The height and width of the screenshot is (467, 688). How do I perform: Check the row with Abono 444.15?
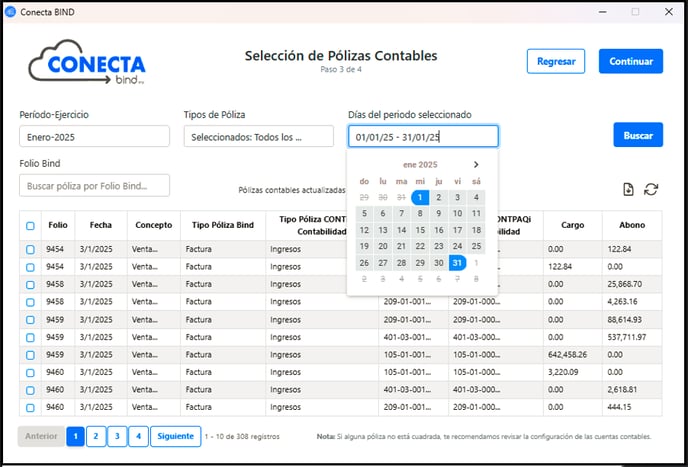click(x=30, y=407)
